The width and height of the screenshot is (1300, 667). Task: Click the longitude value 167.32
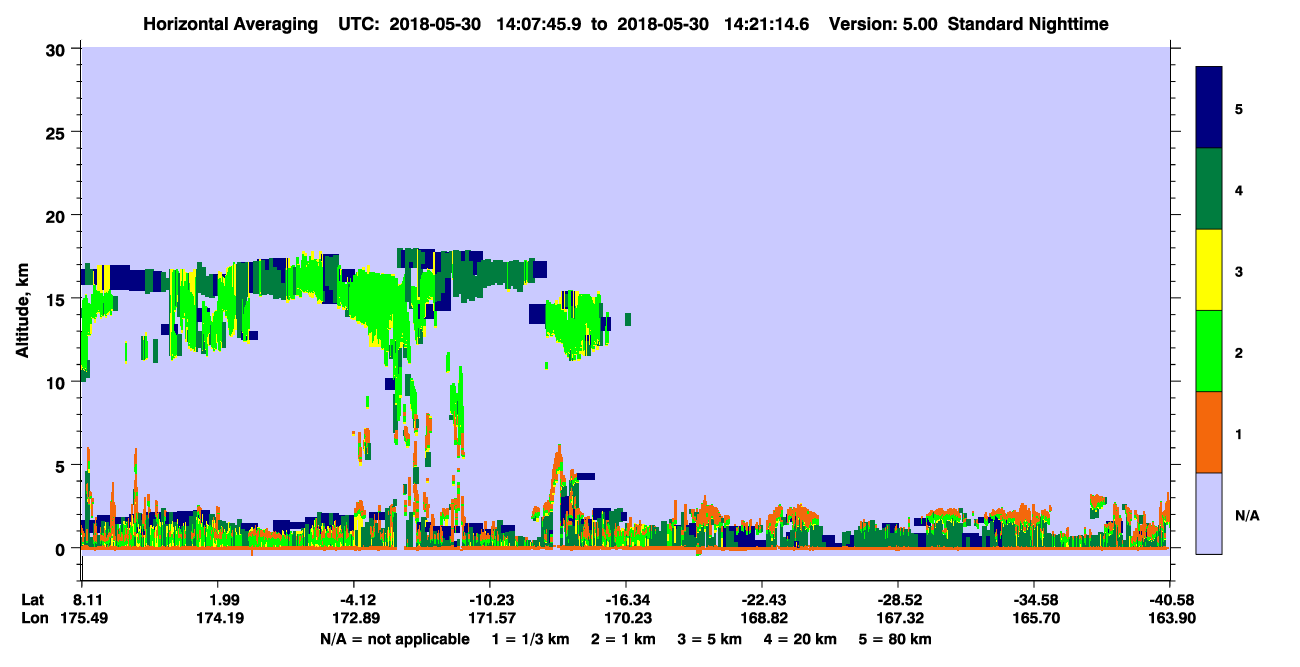898,619
